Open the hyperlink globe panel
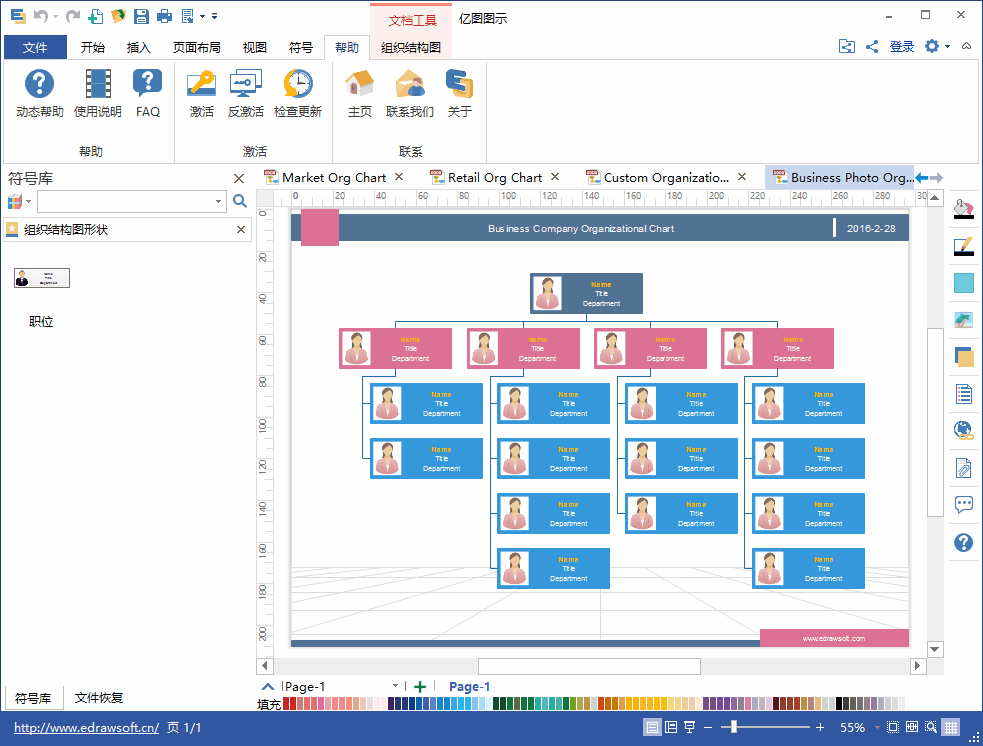Viewport: 983px width, 746px height. 964,431
